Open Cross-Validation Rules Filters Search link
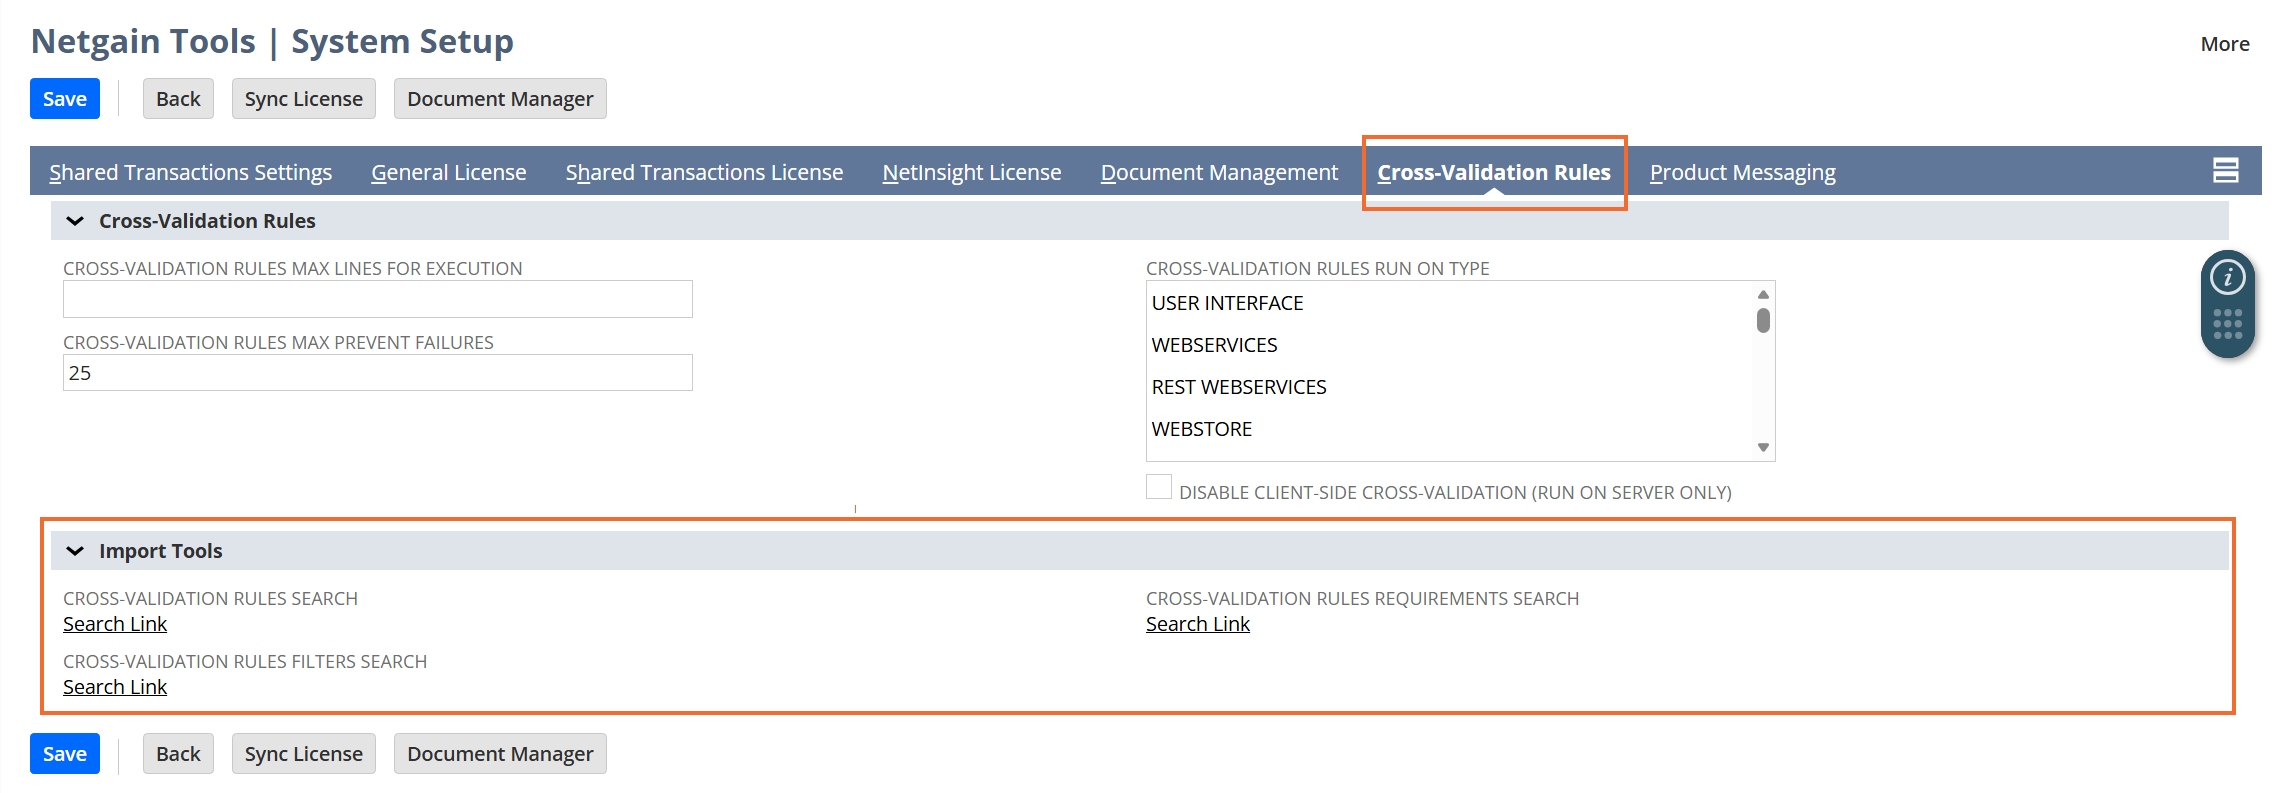The width and height of the screenshot is (2290, 793). pos(115,687)
